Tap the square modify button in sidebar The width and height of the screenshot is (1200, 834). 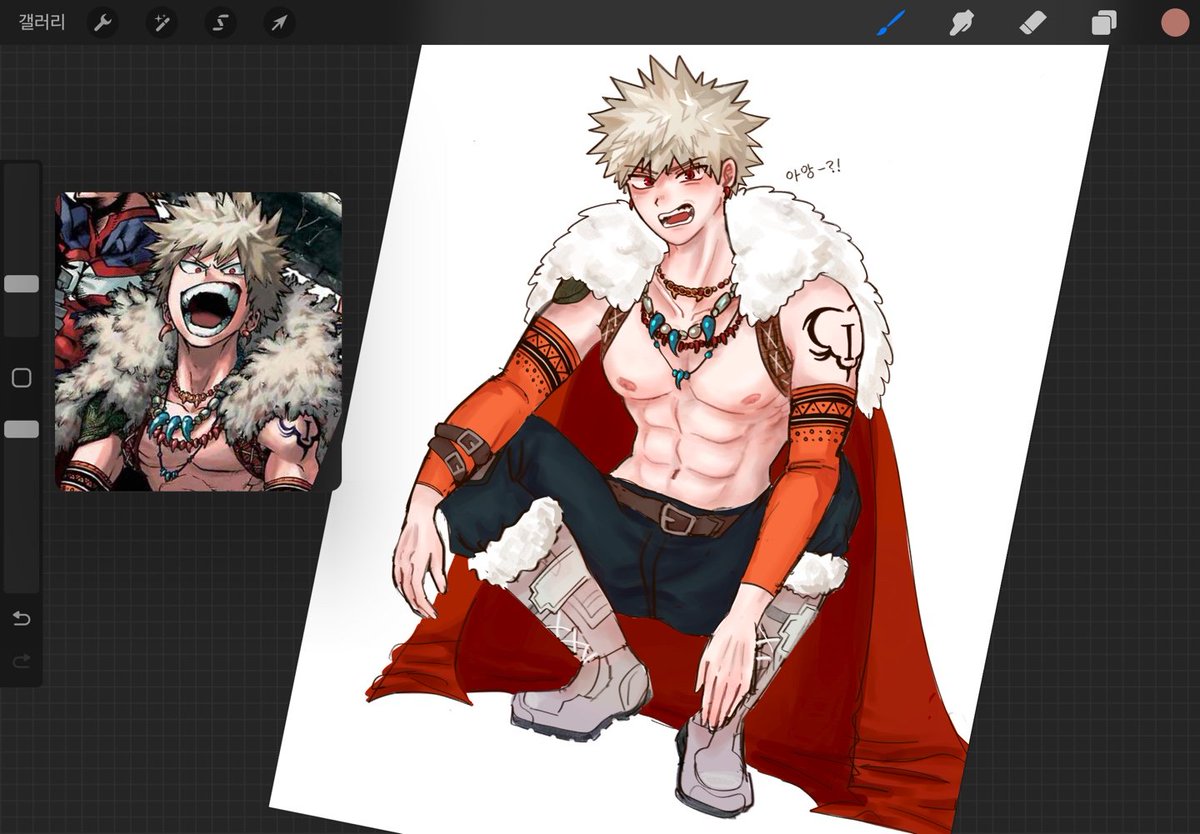tap(21, 378)
